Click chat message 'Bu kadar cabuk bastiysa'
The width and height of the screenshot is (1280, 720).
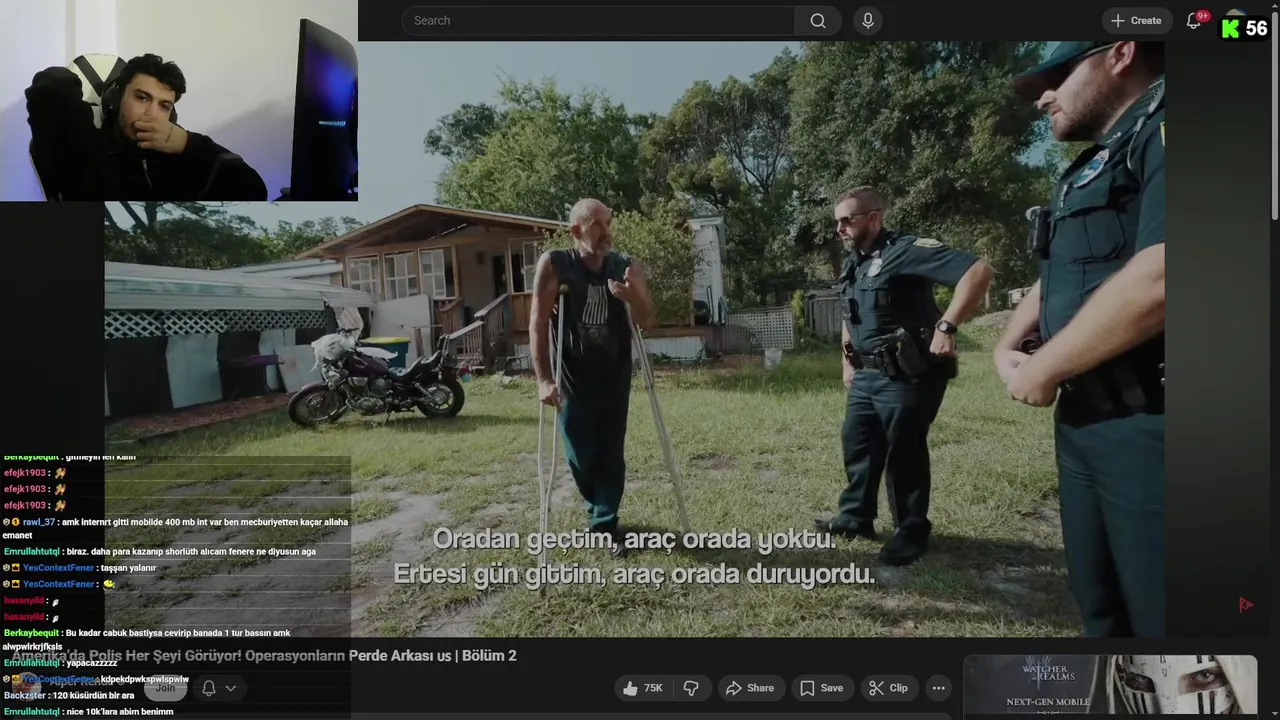click(x=147, y=639)
